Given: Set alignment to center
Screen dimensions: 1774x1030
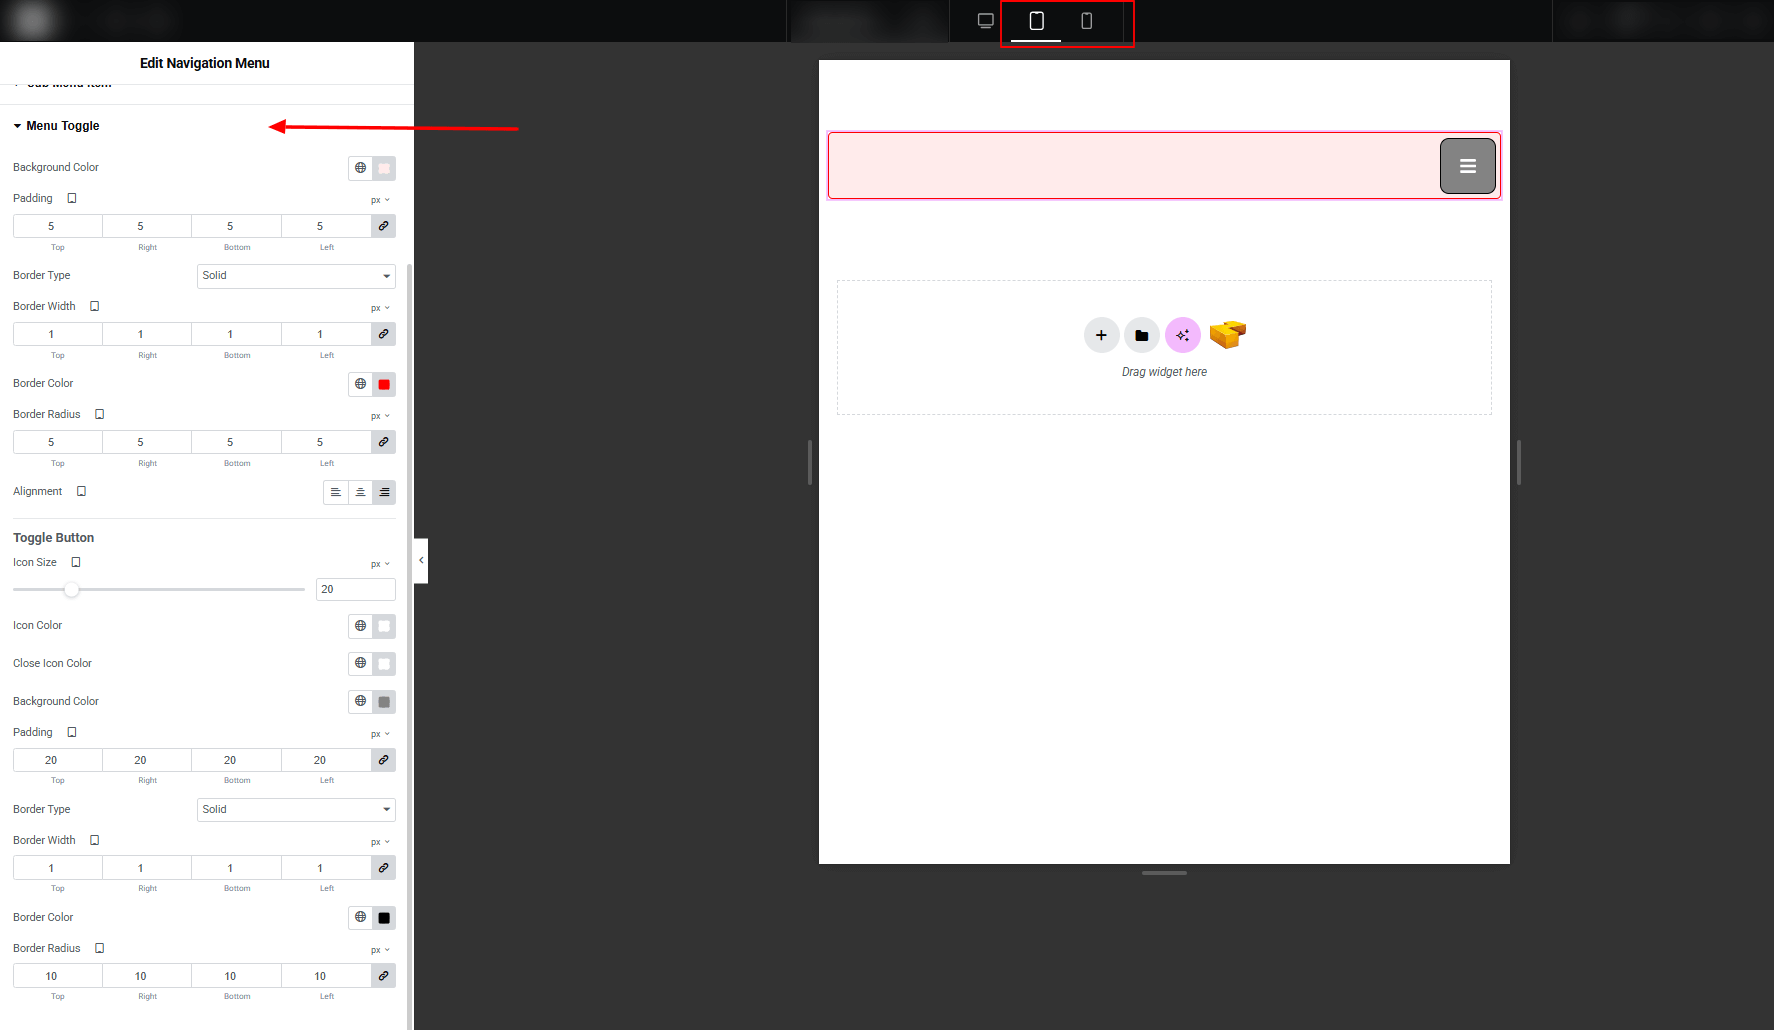Looking at the screenshot, I should click(360, 492).
